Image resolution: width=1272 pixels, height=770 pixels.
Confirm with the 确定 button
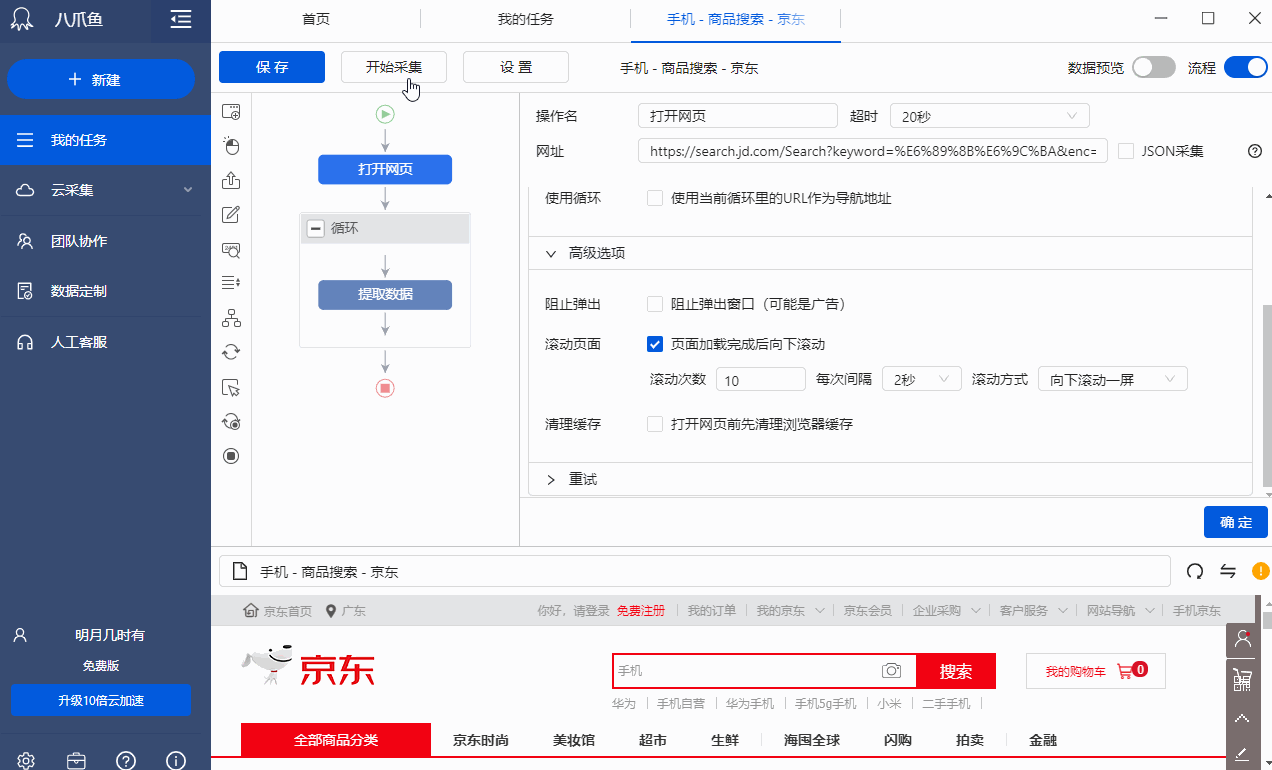[x=1236, y=522]
